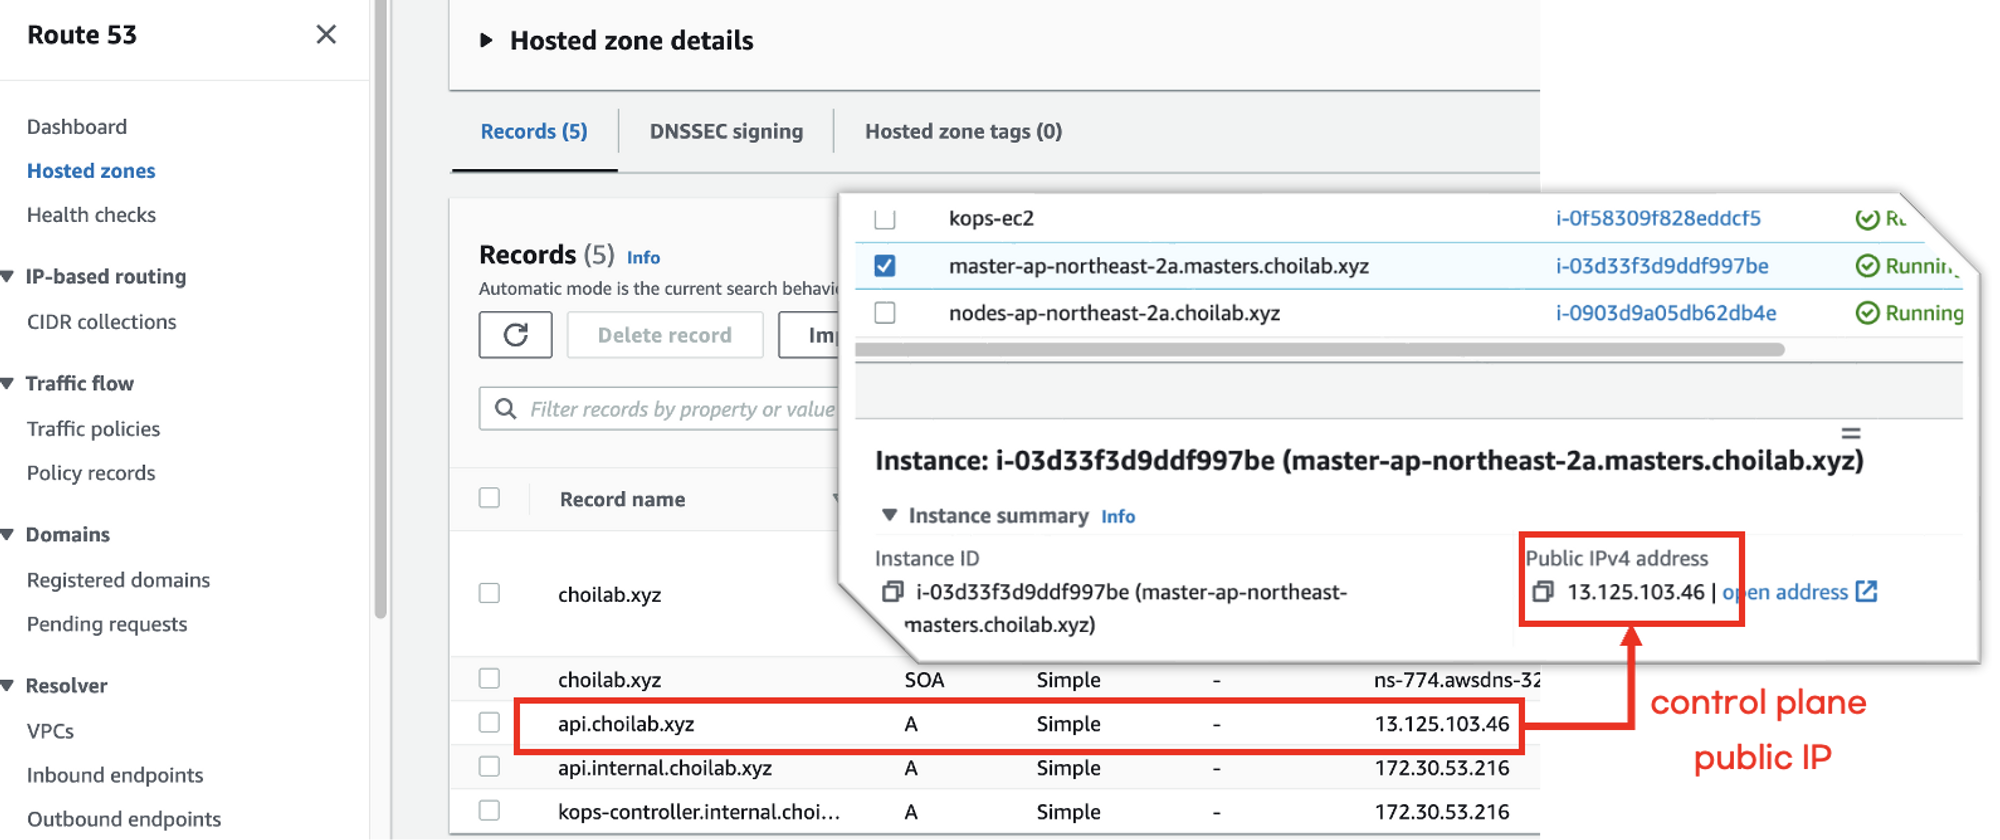Open CIDR collections in sidebar
Screen dimensions: 2000x840
click(101, 322)
